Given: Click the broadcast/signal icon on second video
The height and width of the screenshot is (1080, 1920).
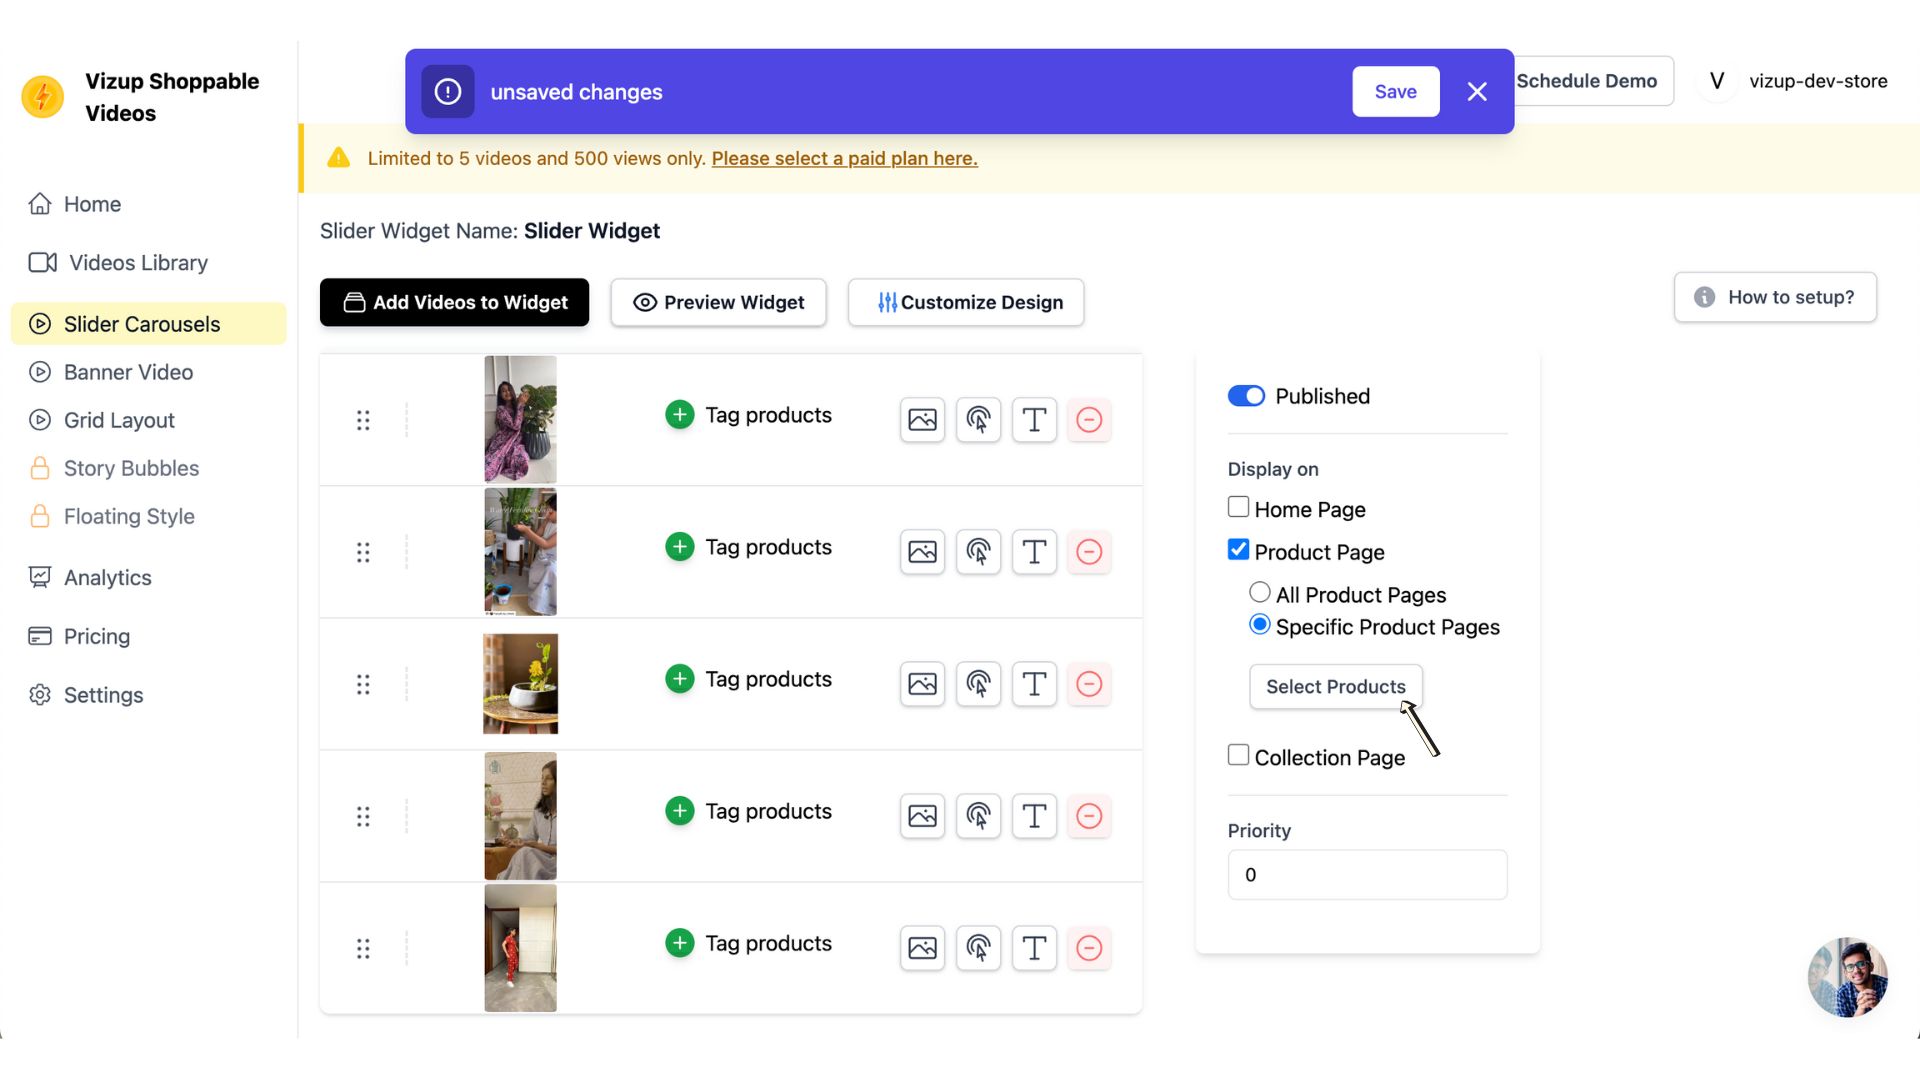Looking at the screenshot, I should point(978,551).
